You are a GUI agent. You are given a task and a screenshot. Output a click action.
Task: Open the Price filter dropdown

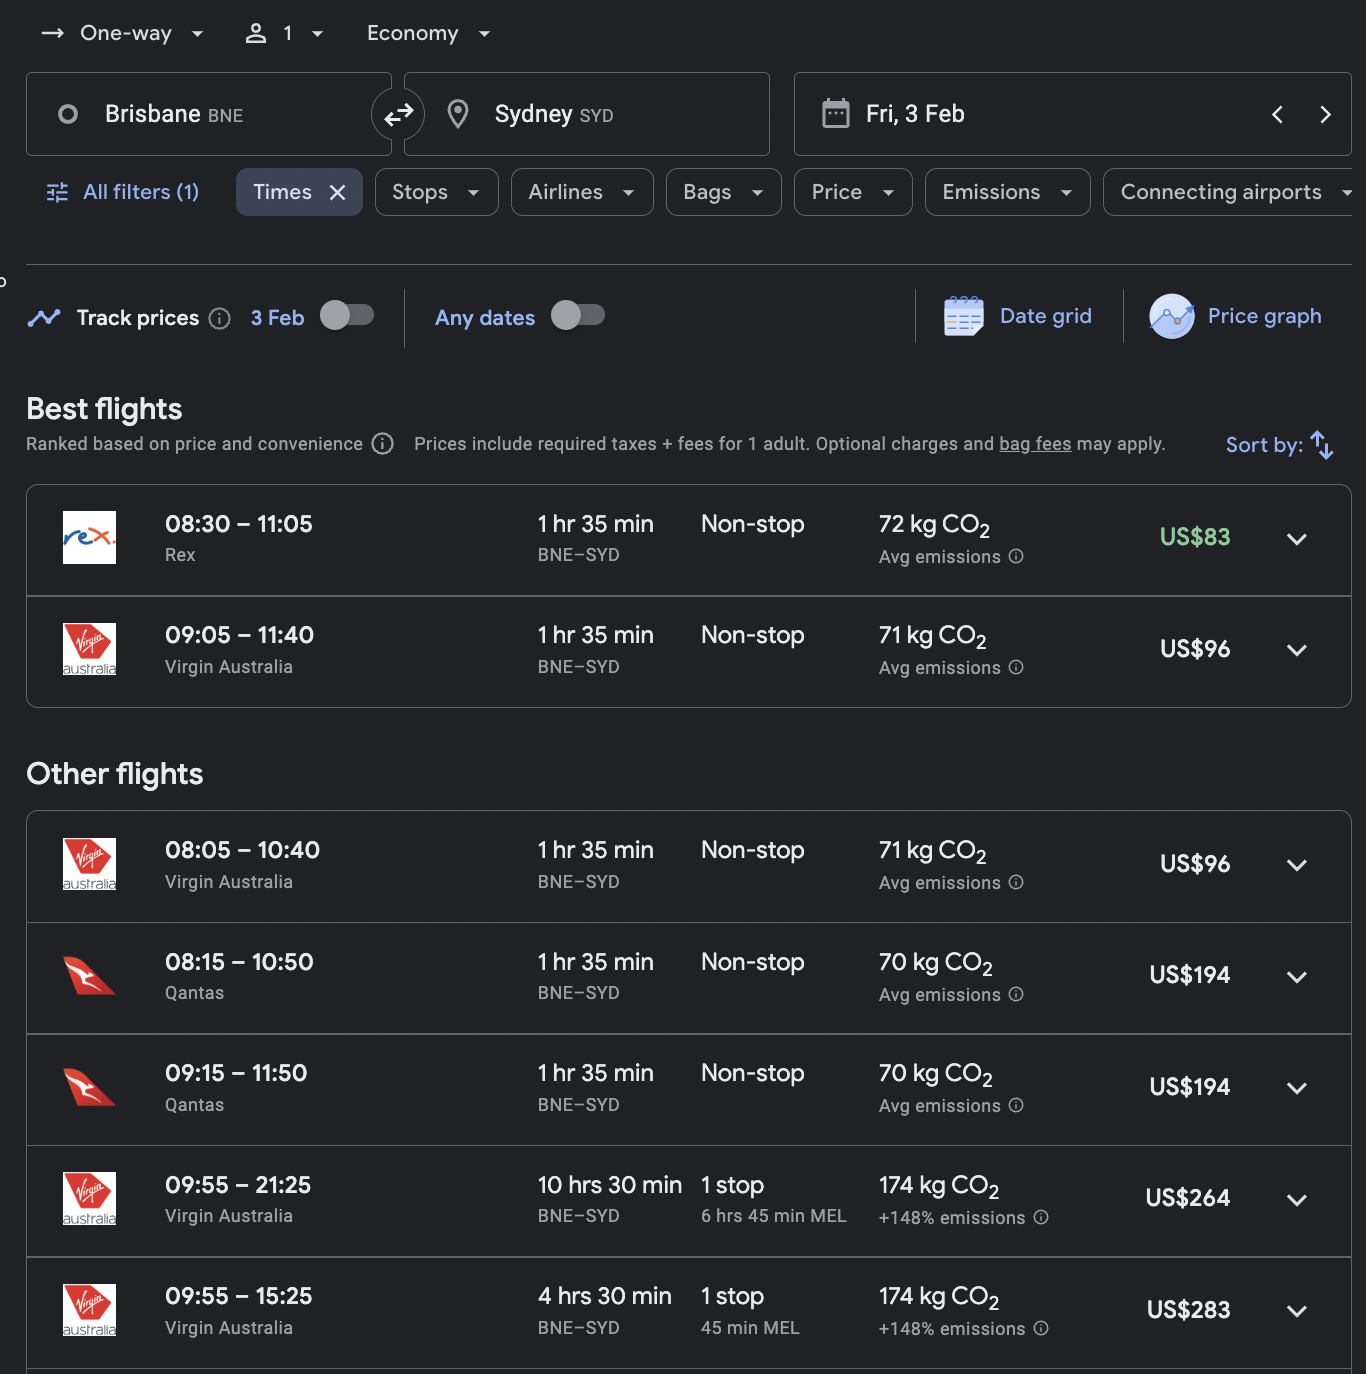click(853, 192)
